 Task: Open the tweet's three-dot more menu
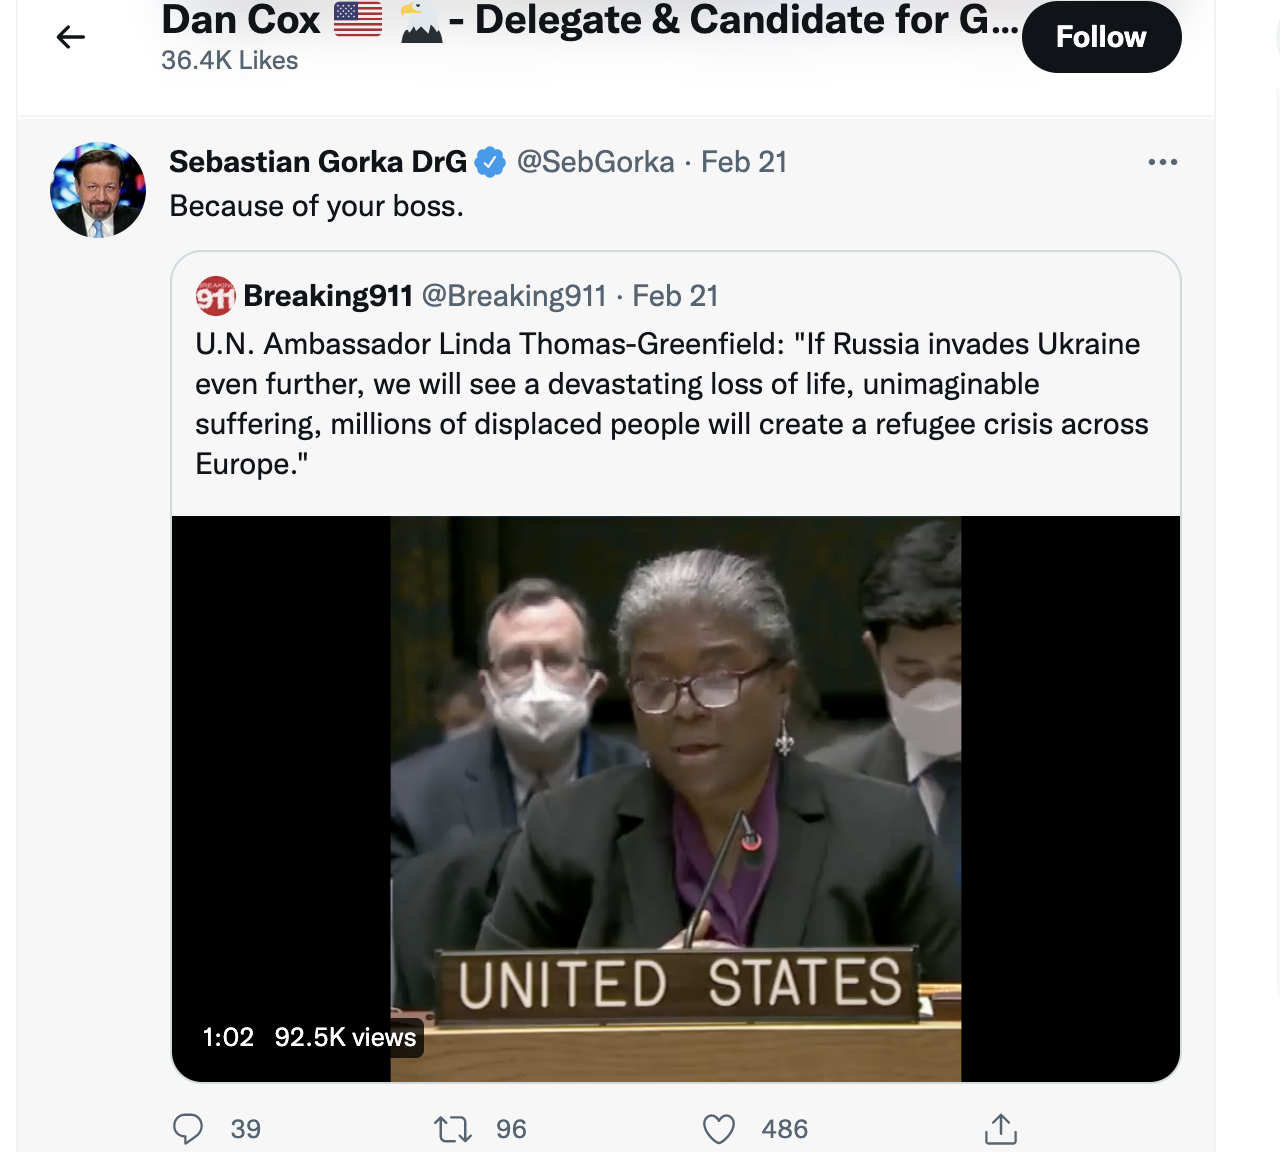point(1162,162)
